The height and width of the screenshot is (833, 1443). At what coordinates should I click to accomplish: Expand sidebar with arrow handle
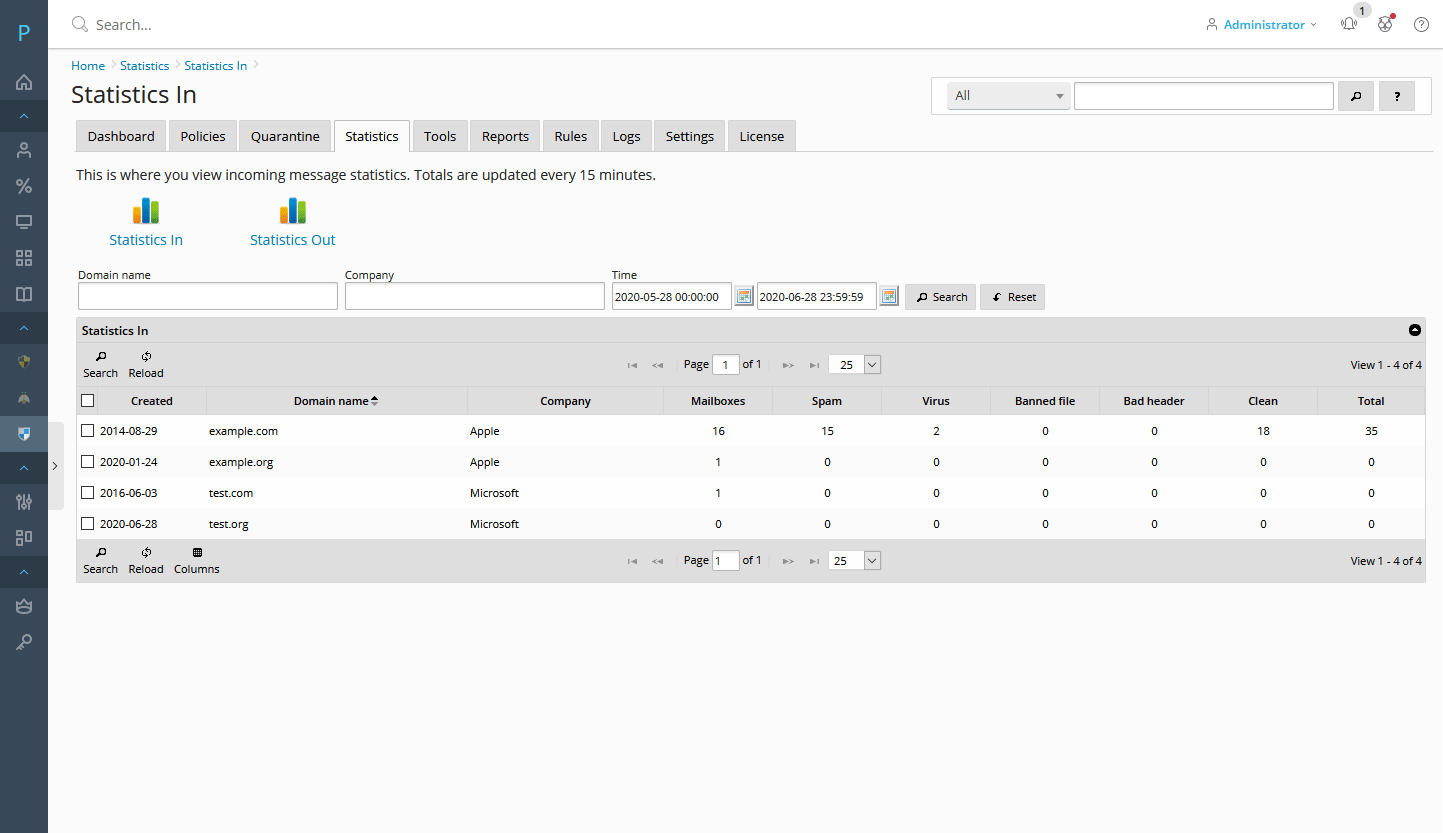tap(55, 465)
